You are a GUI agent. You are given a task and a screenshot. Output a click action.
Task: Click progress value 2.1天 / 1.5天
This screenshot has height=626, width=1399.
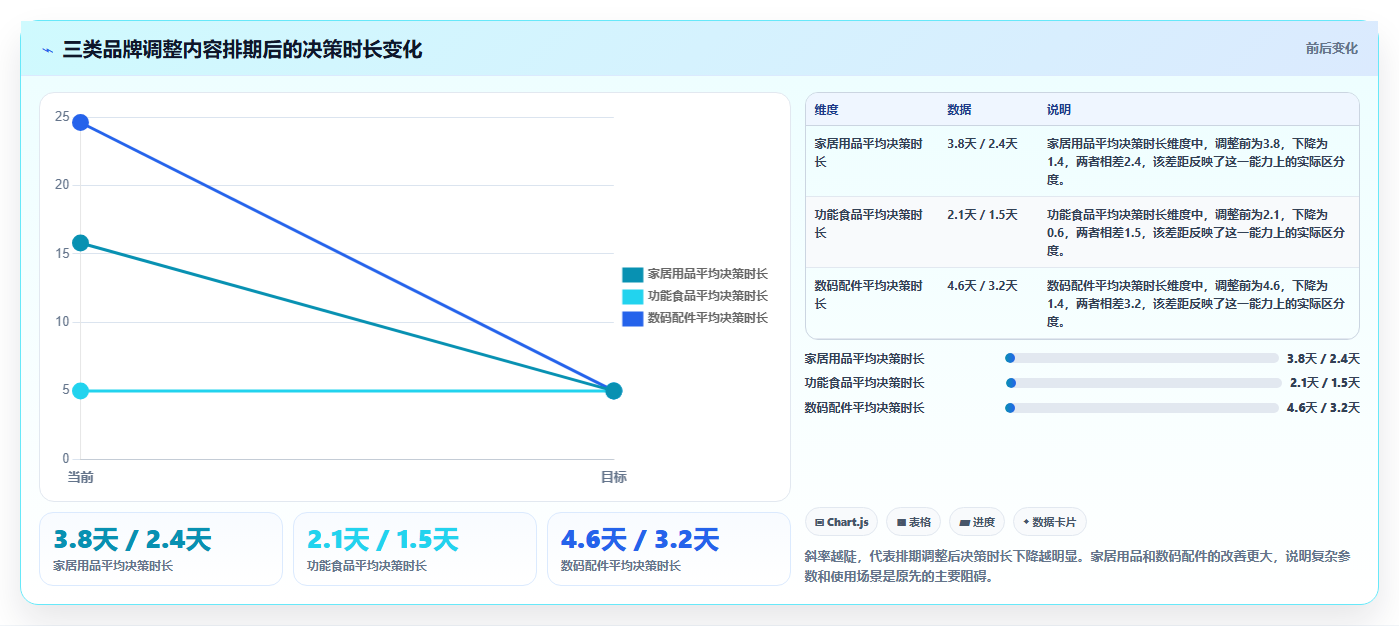tap(1325, 383)
